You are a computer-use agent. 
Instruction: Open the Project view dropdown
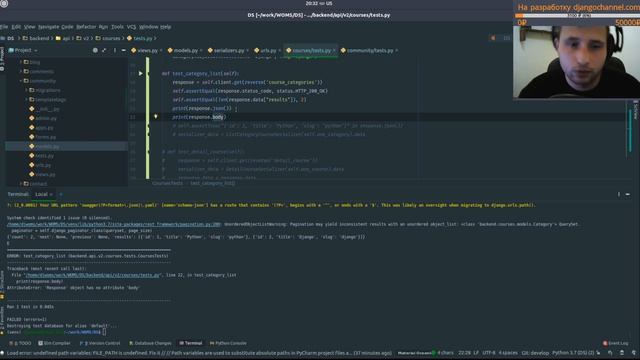pyautogui.click(x=23, y=50)
